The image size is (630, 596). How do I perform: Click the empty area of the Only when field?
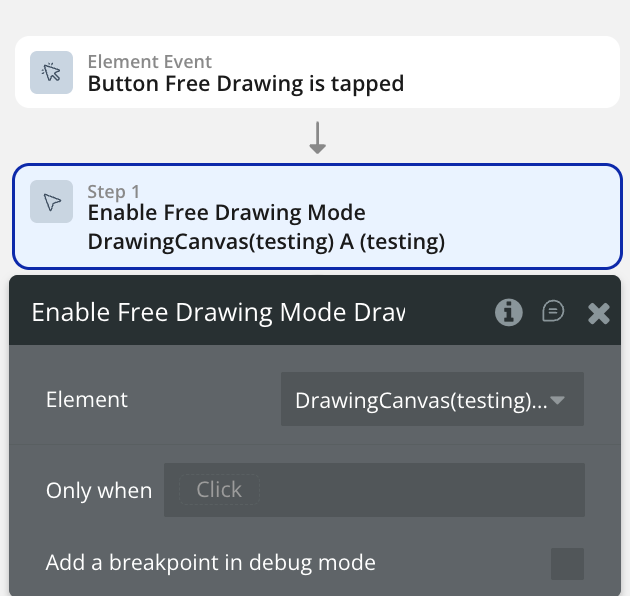click(x=420, y=490)
